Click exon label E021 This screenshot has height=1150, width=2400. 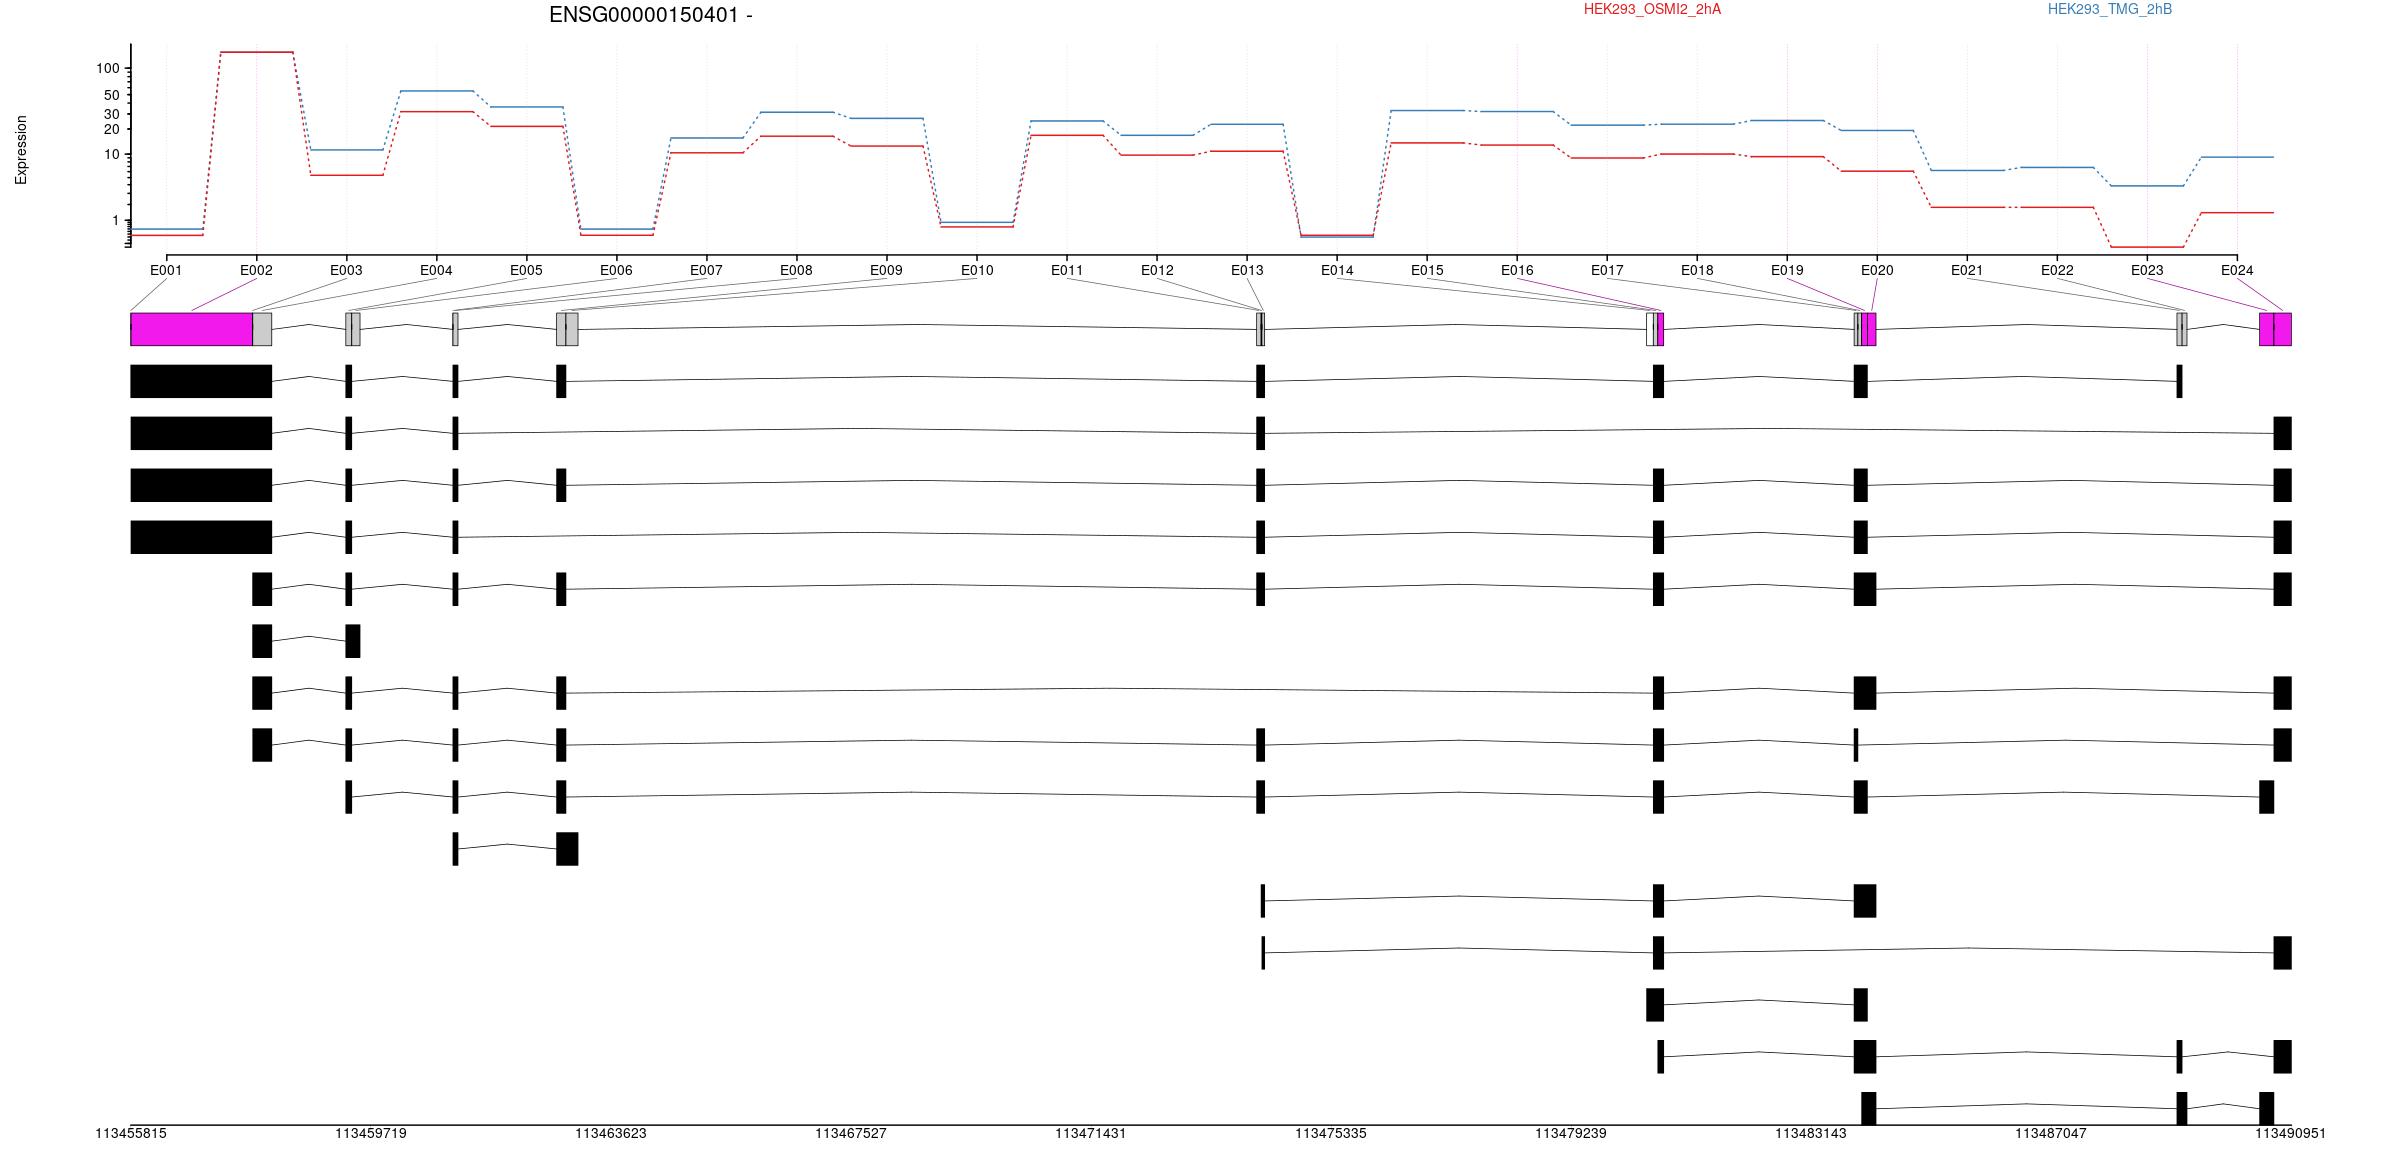click(1967, 270)
